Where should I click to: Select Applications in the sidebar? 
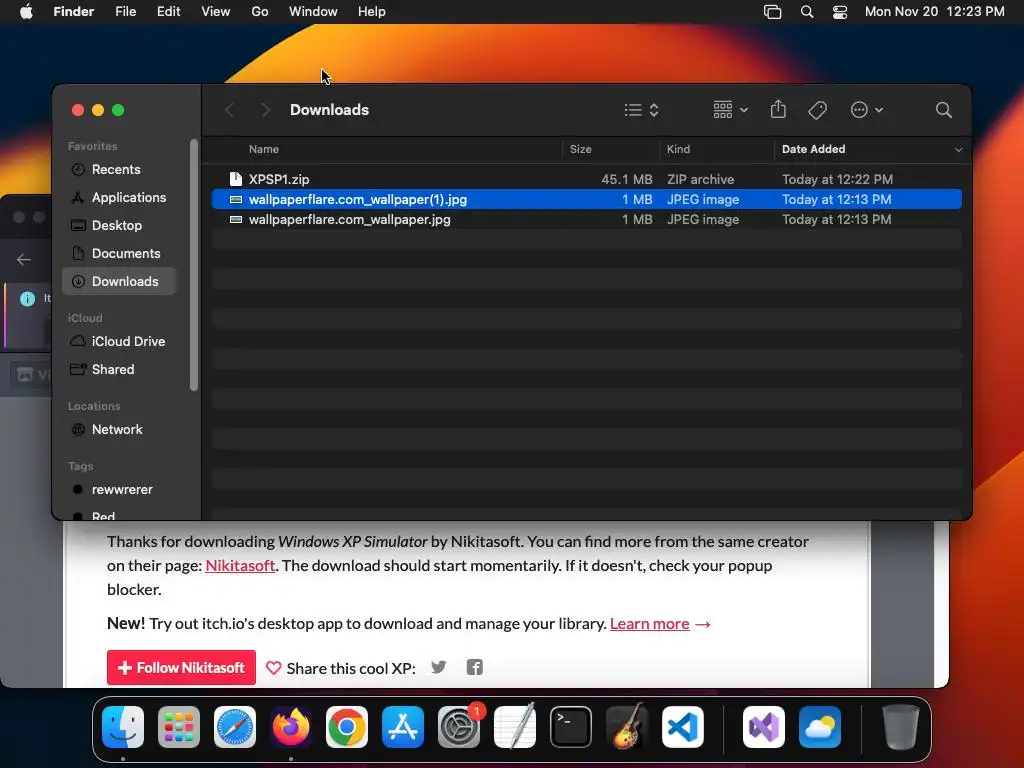pos(120,197)
